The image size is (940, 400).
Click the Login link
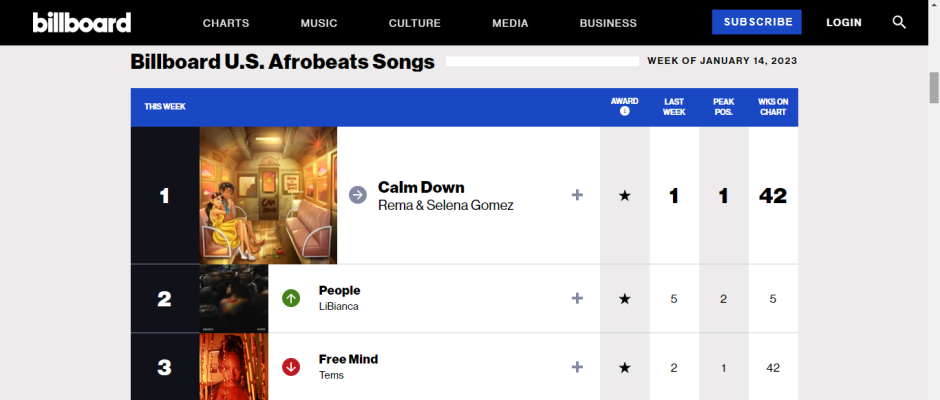coord(844,23)
